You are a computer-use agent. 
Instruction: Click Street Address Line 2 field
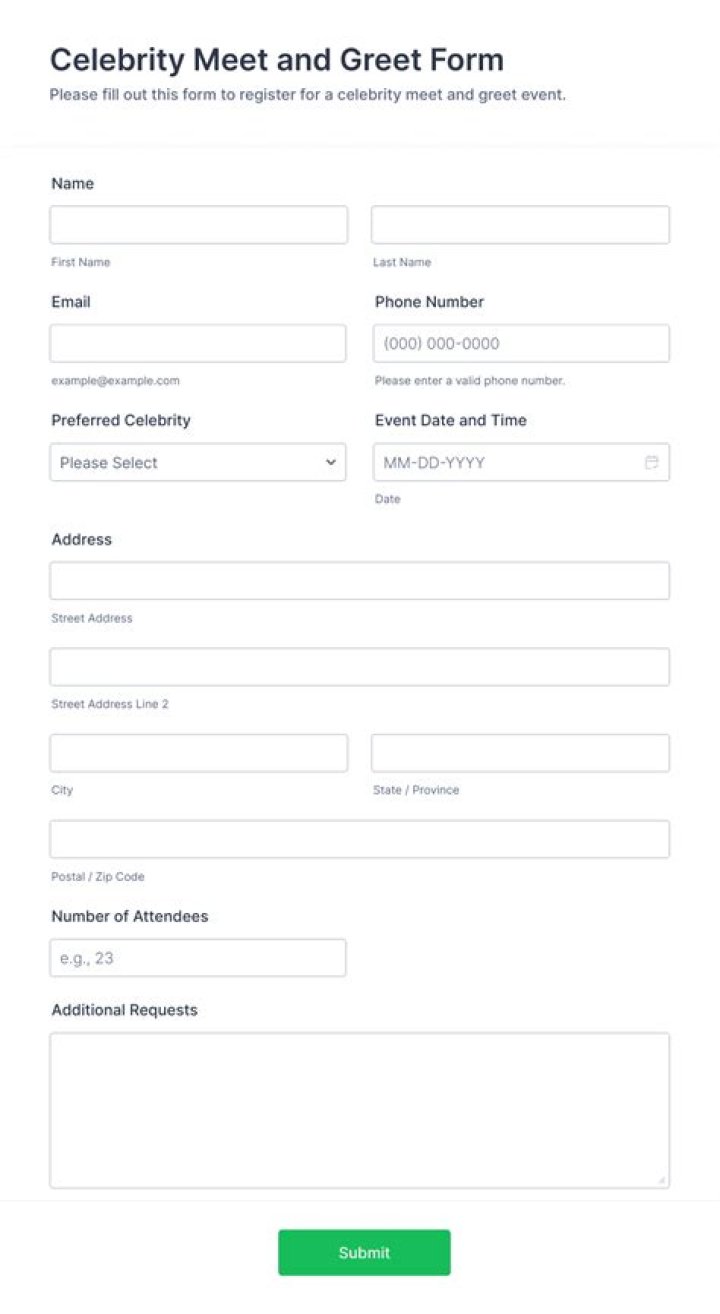click(360, 667)
